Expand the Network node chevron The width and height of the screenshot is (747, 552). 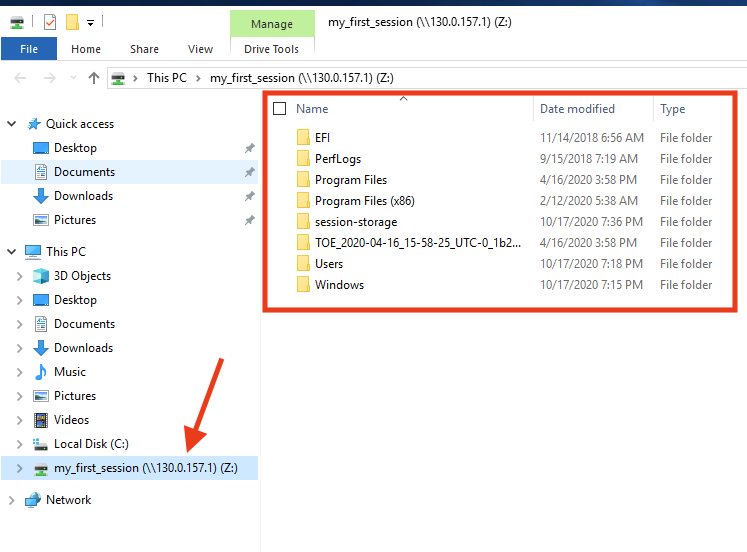point(12,500)
